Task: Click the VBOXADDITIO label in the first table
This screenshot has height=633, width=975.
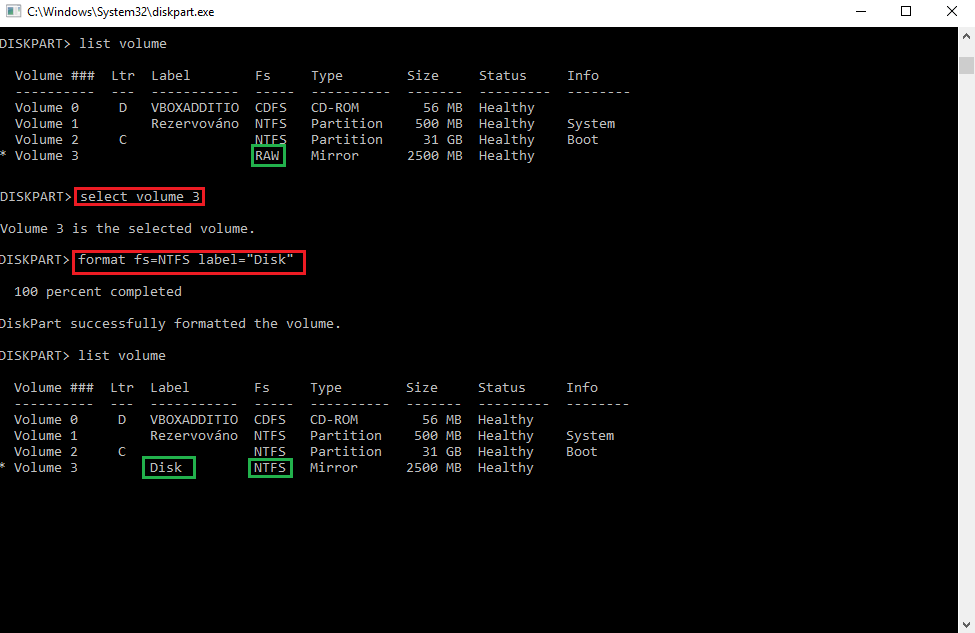Action: coord(194,108)
